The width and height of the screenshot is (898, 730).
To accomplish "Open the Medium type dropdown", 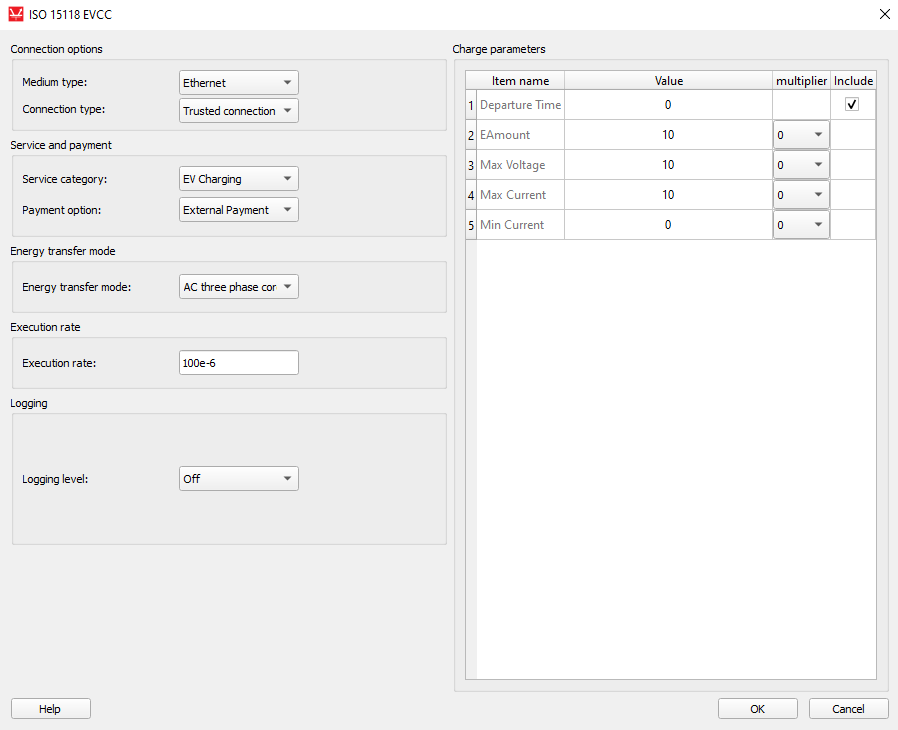I will tap(239, 82).
